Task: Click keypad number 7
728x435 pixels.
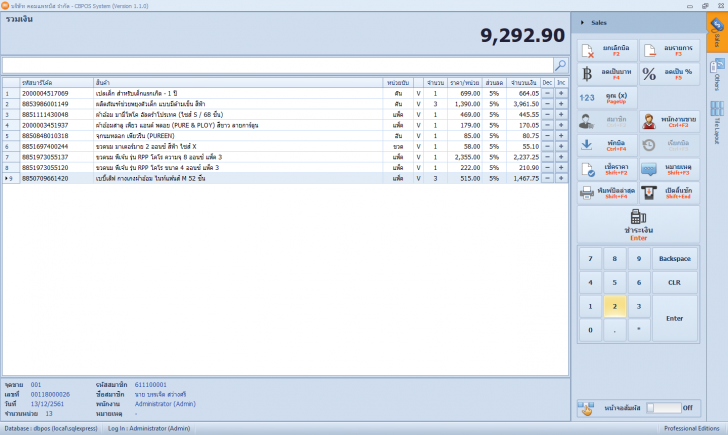Action: (x=590, y=259)
